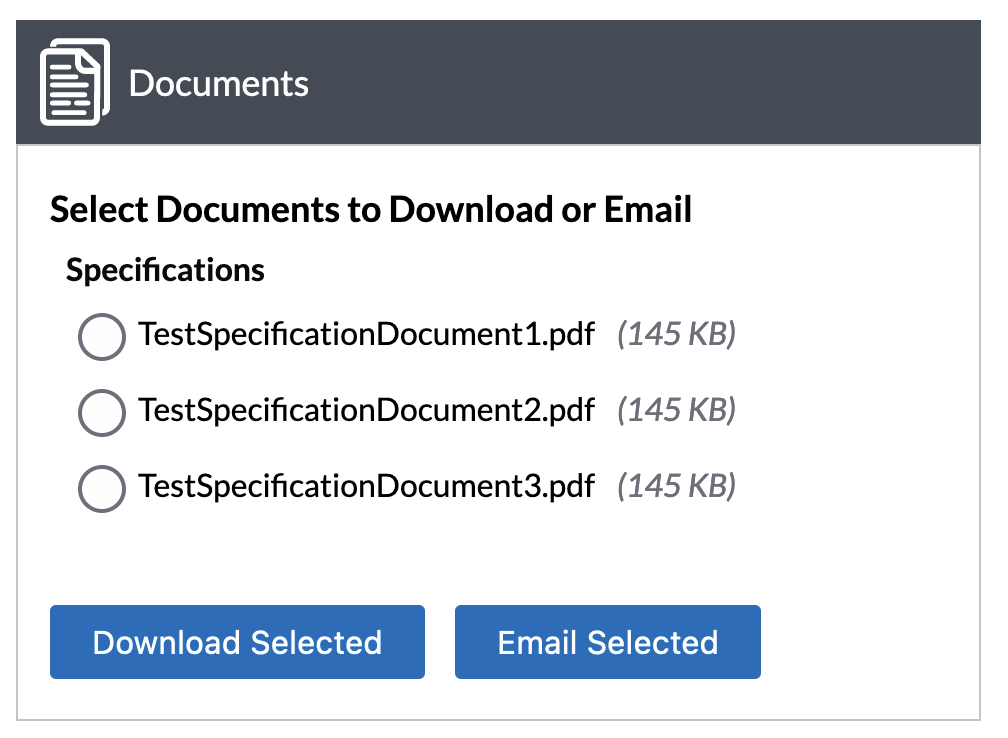Click the Documents stacked pages icon
The height and width of the screenshot is (738, 1008).
pyautogui.click(x=74, y=83)
